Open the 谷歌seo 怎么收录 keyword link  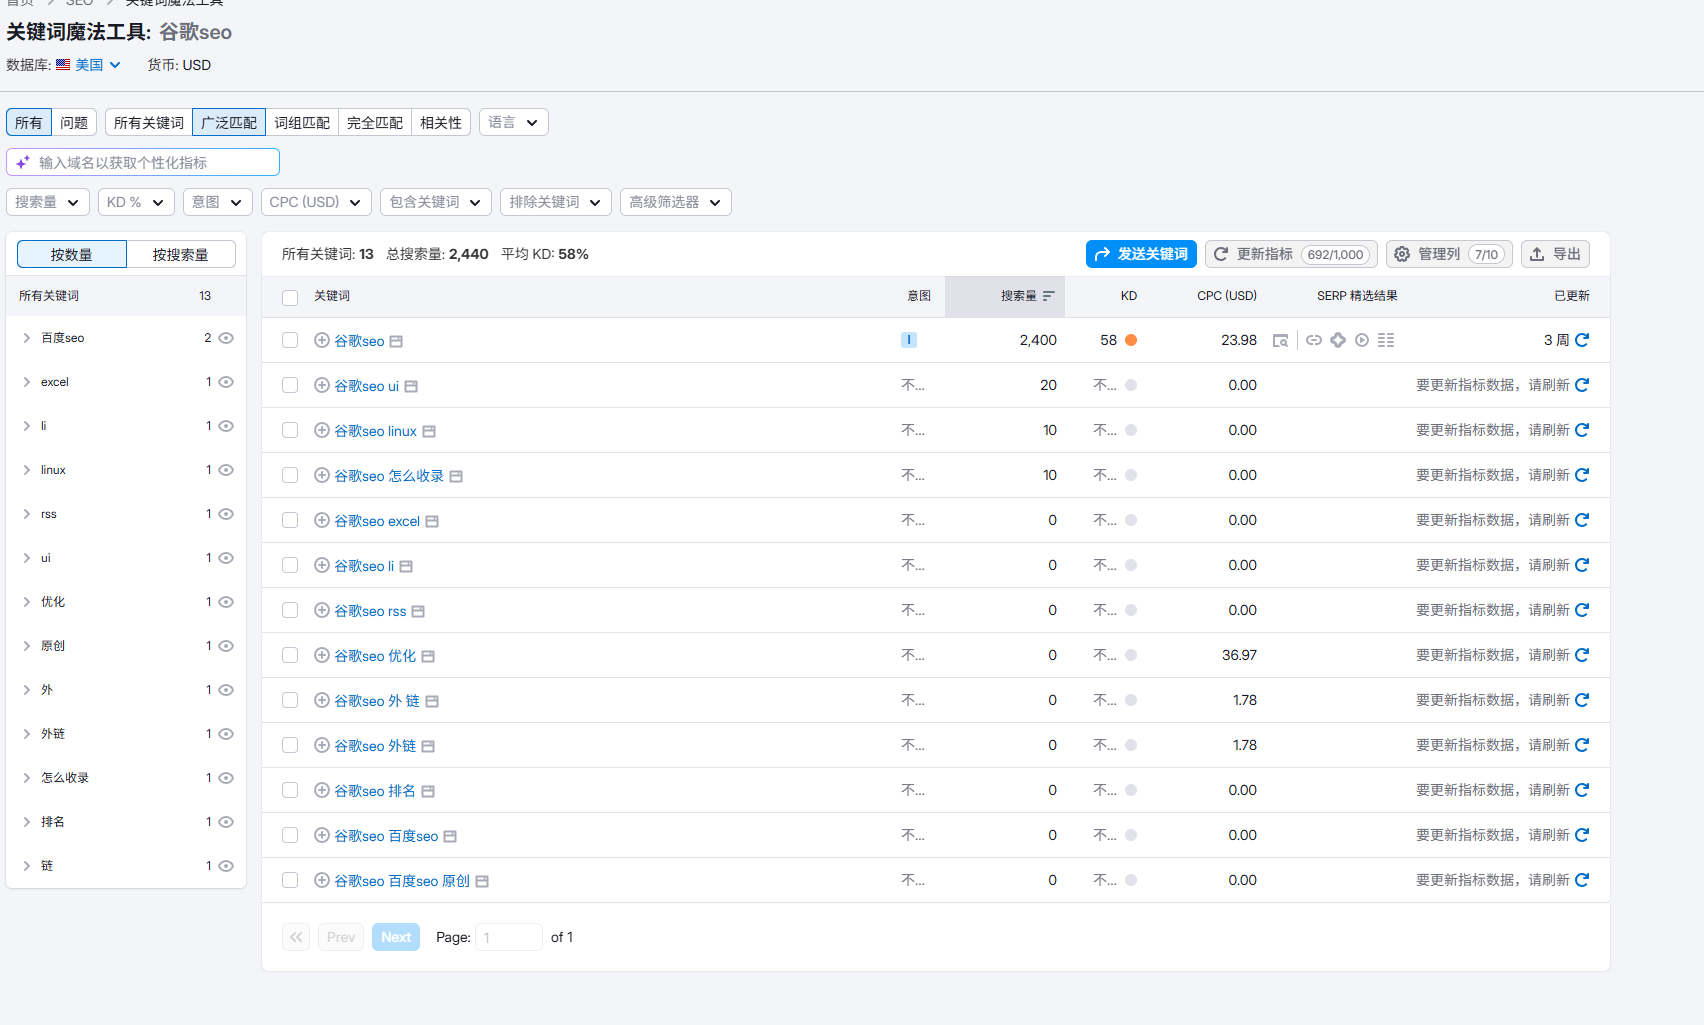pyautogui.click(x=389, y=476)
